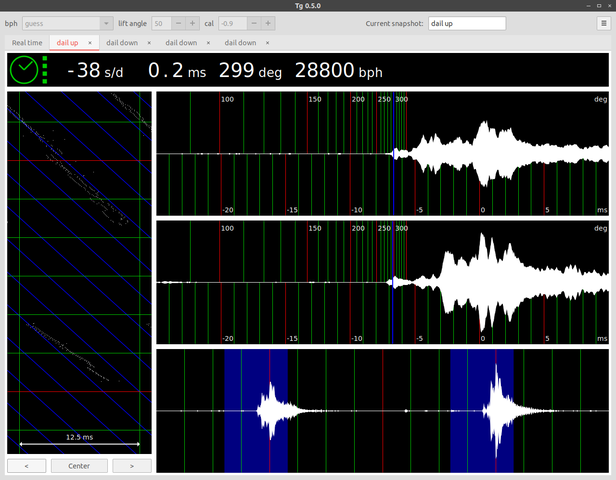This screenshot has height=480, width=616.
Task: Click the cal value field
Action: (x=233, y=24)
